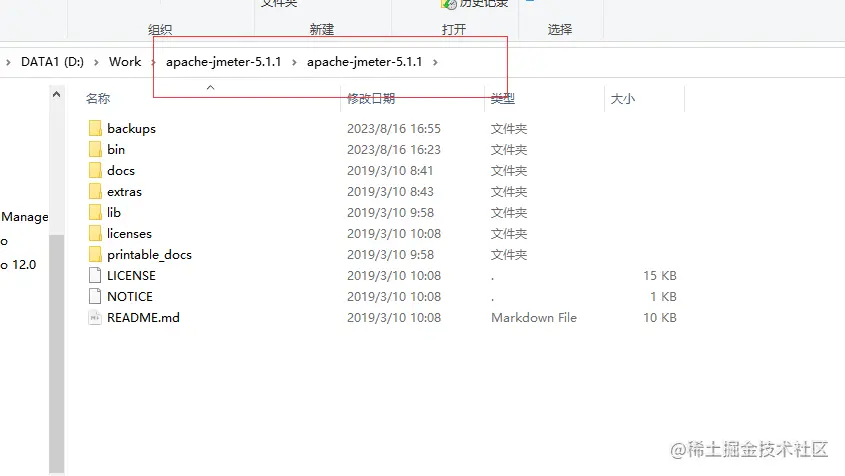This screenshot has height=476, width=845.
Task: Select the extras folder name
Action: [124, 191]
